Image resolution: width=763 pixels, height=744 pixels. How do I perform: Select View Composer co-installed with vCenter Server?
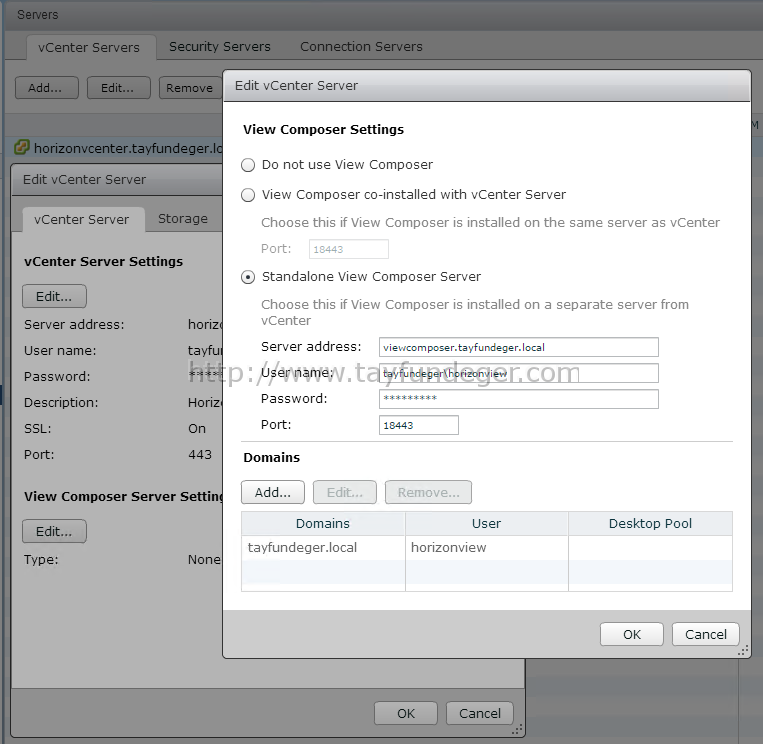(x=248, y=195)
